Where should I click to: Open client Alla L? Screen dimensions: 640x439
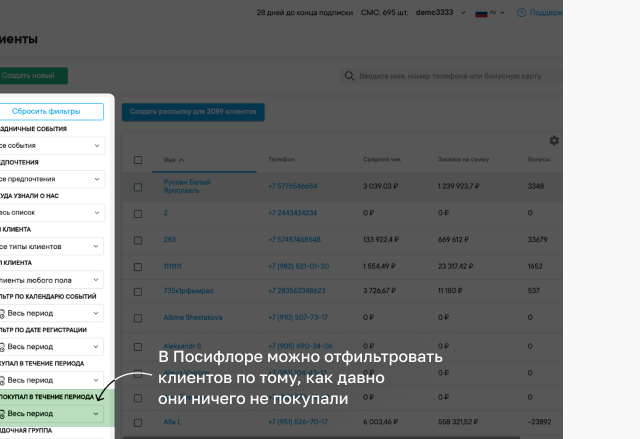click(x=172, y=422)
